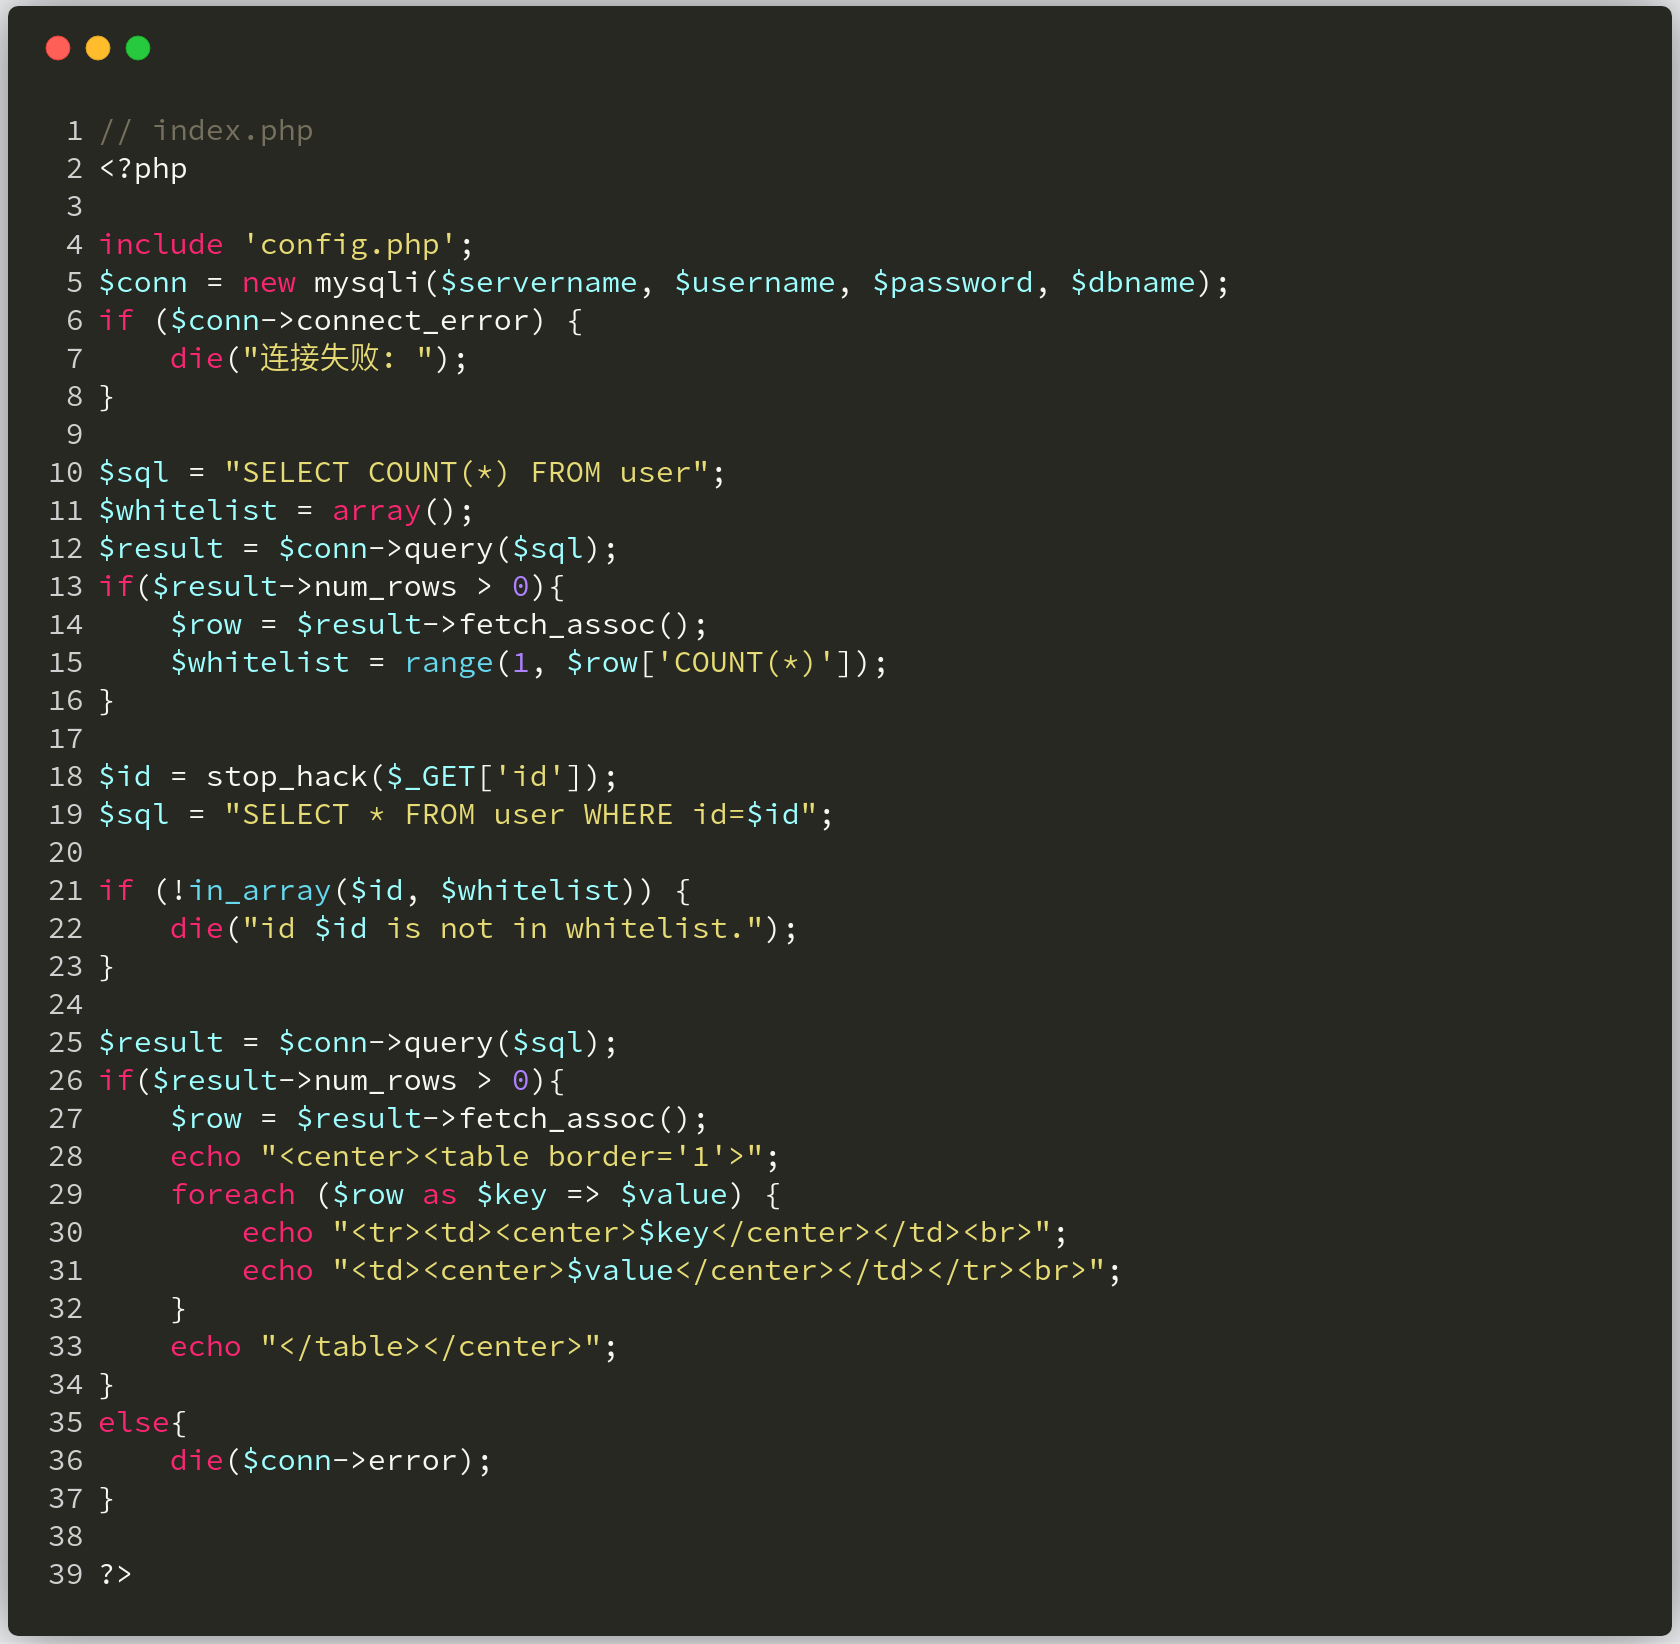Click the connect_error property on line 6
The height and width of the screenshot is (1644, 1680).
[x=412, y=320]
